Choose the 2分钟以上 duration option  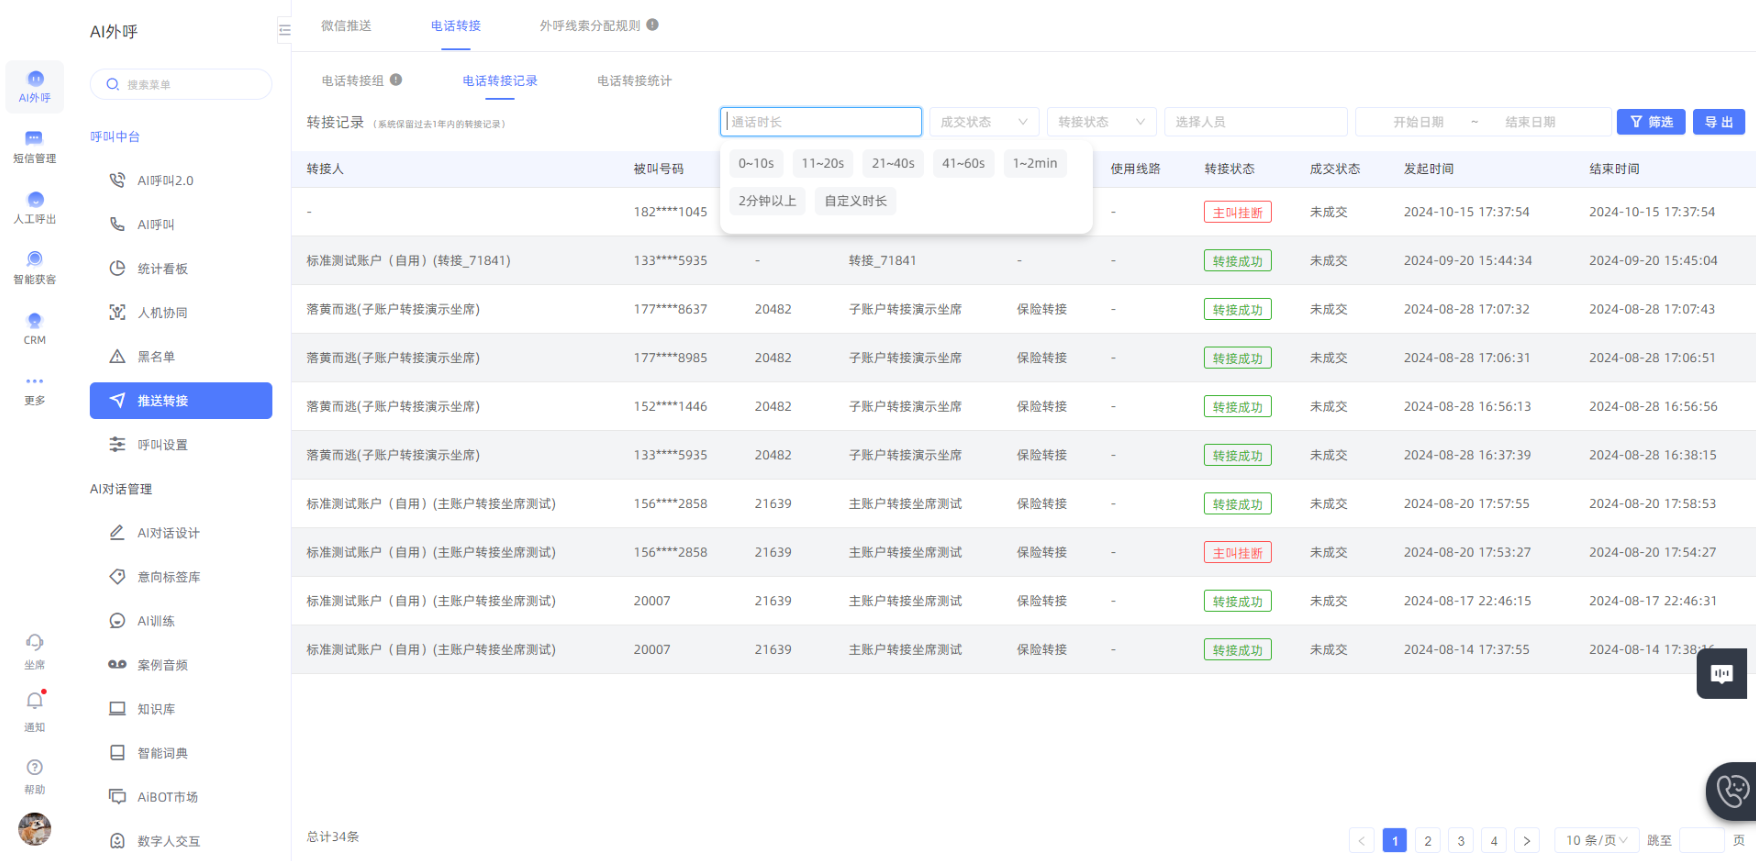[x=767, y=201]
